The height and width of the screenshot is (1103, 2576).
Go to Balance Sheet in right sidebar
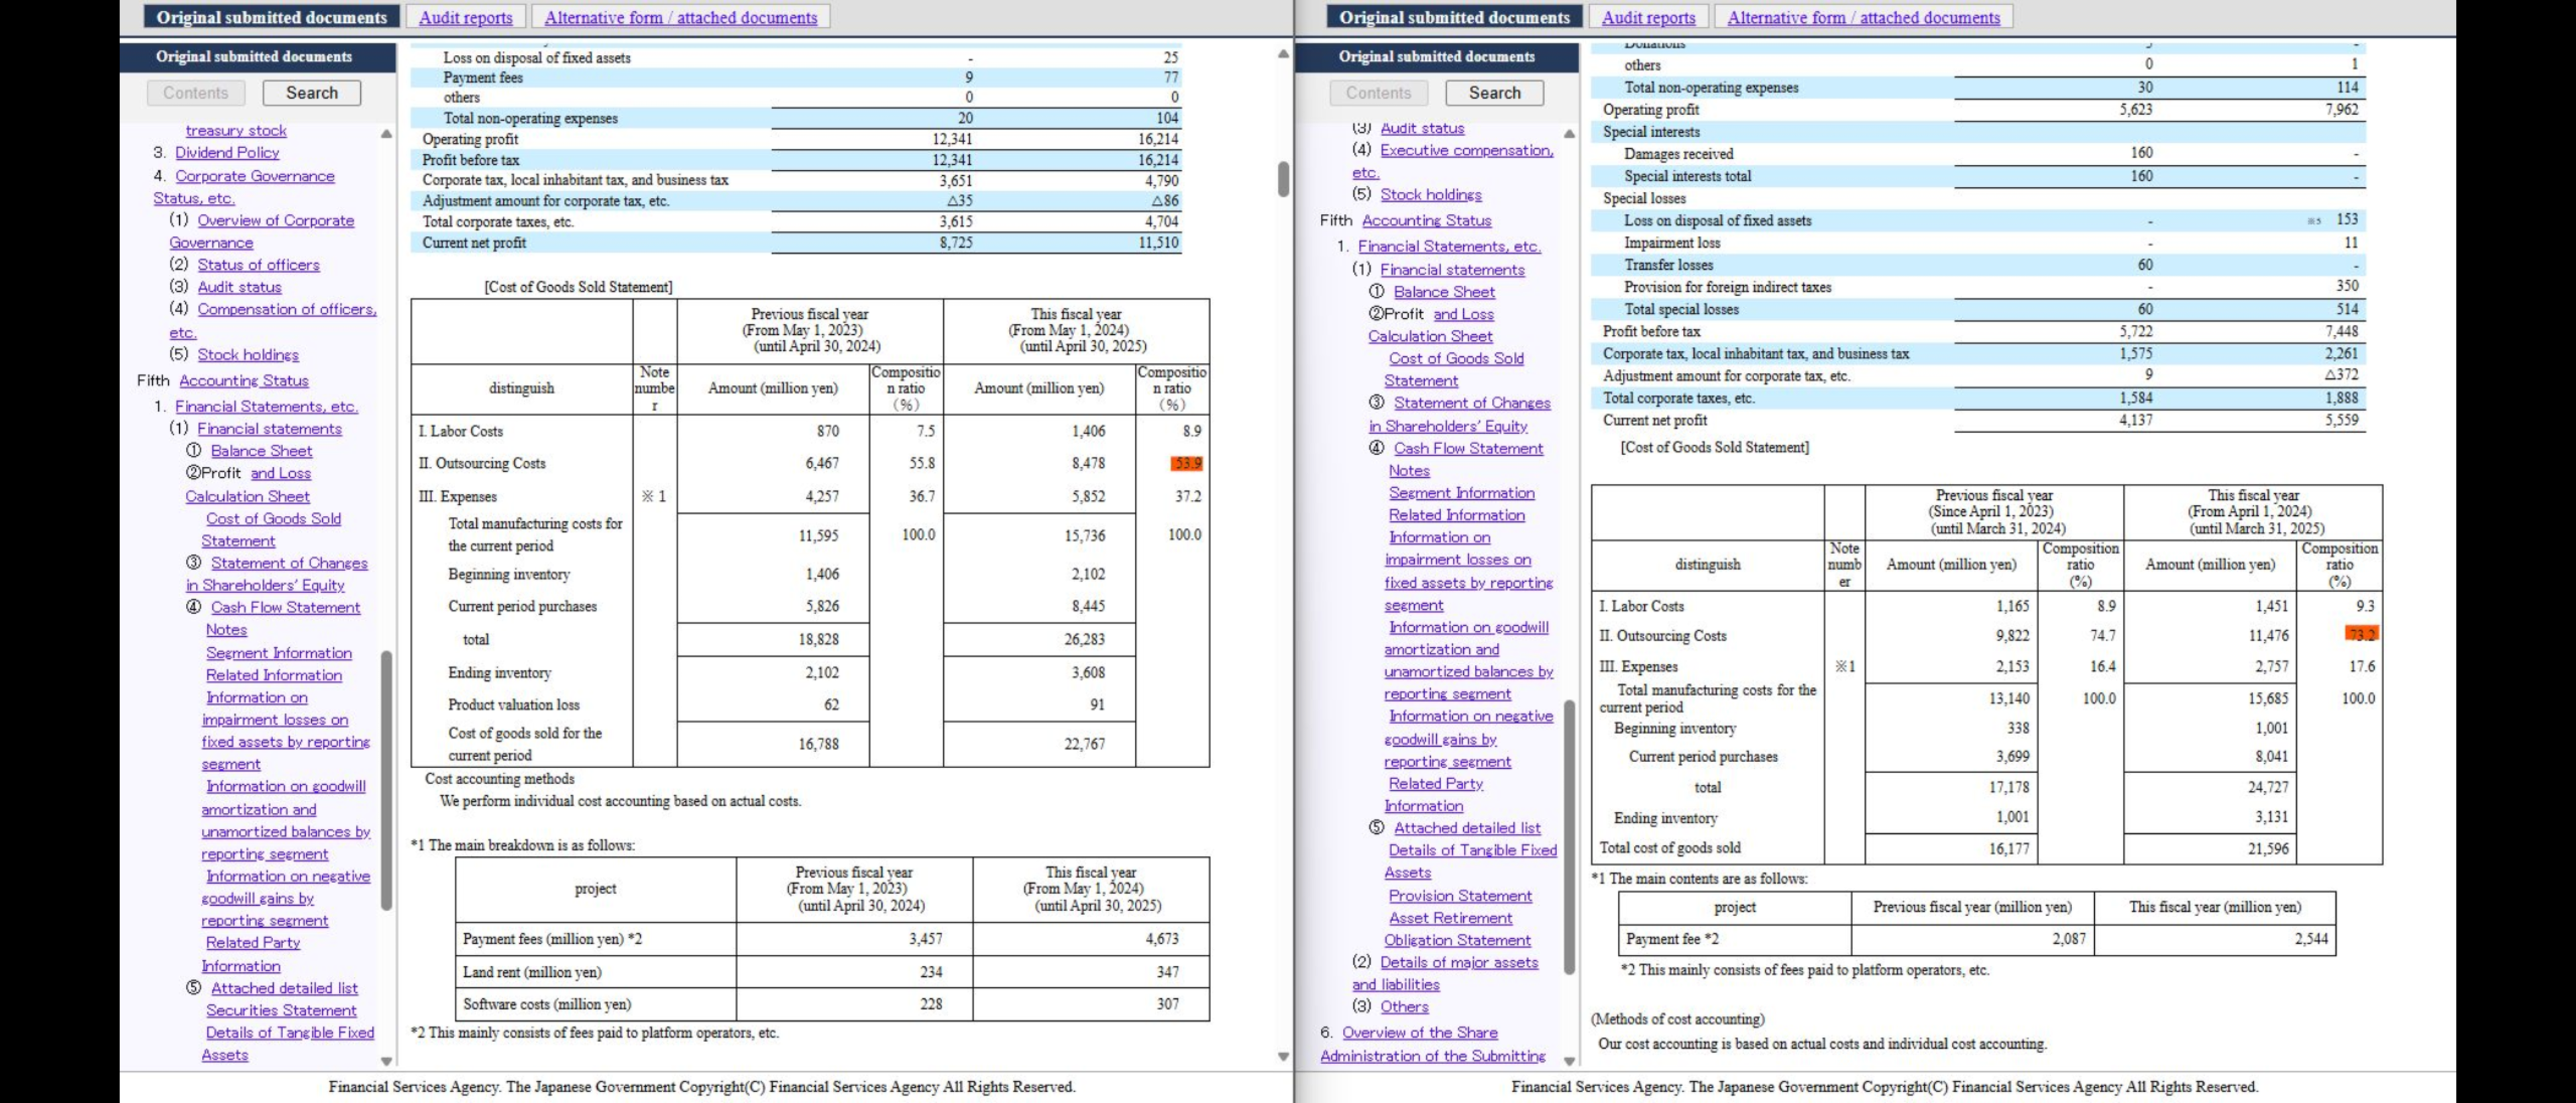pyautogui.click(x=1444, y=292)
